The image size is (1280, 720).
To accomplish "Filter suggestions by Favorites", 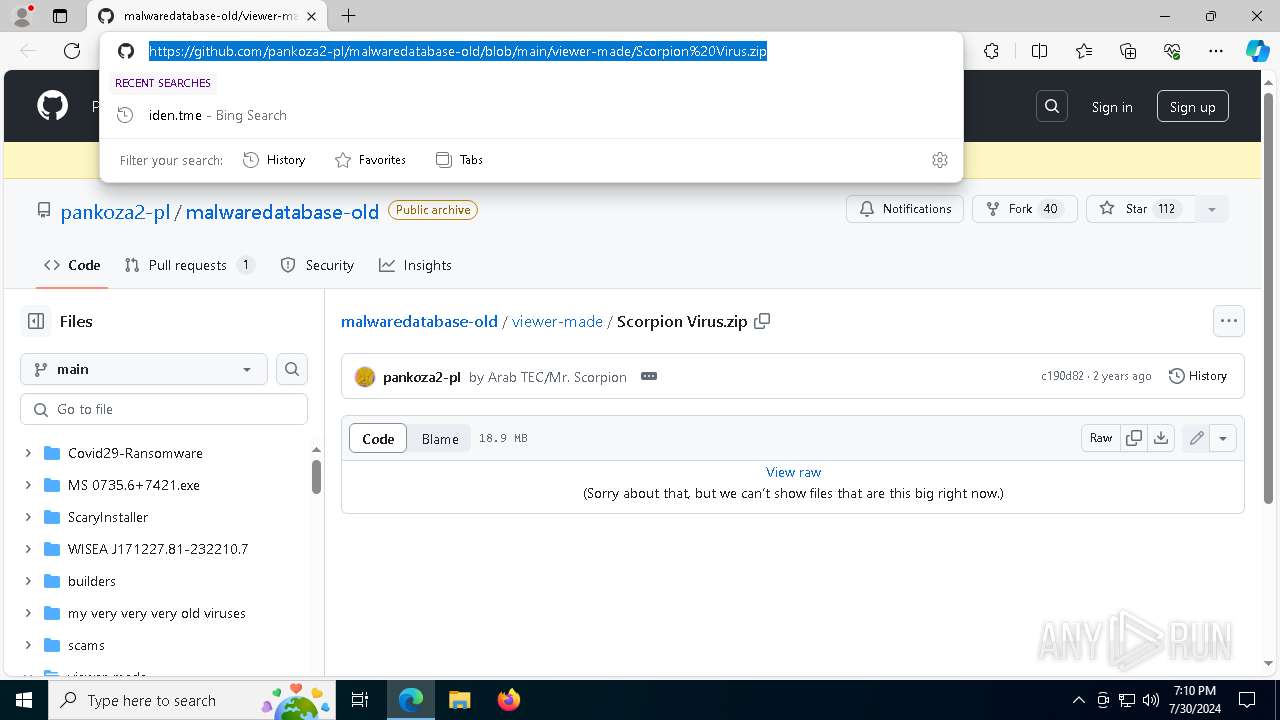I will (370, 160).
